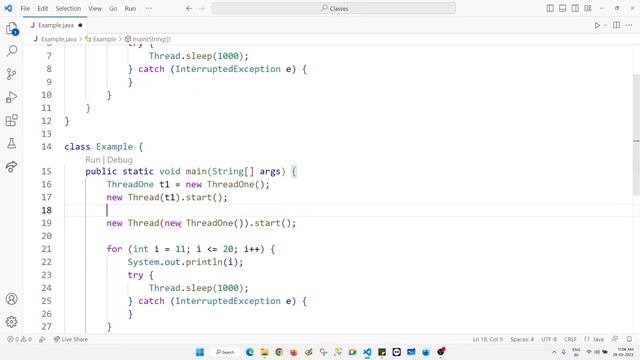
Task: Change CRLF end of line sequence
Action: [x=570, y=339]
